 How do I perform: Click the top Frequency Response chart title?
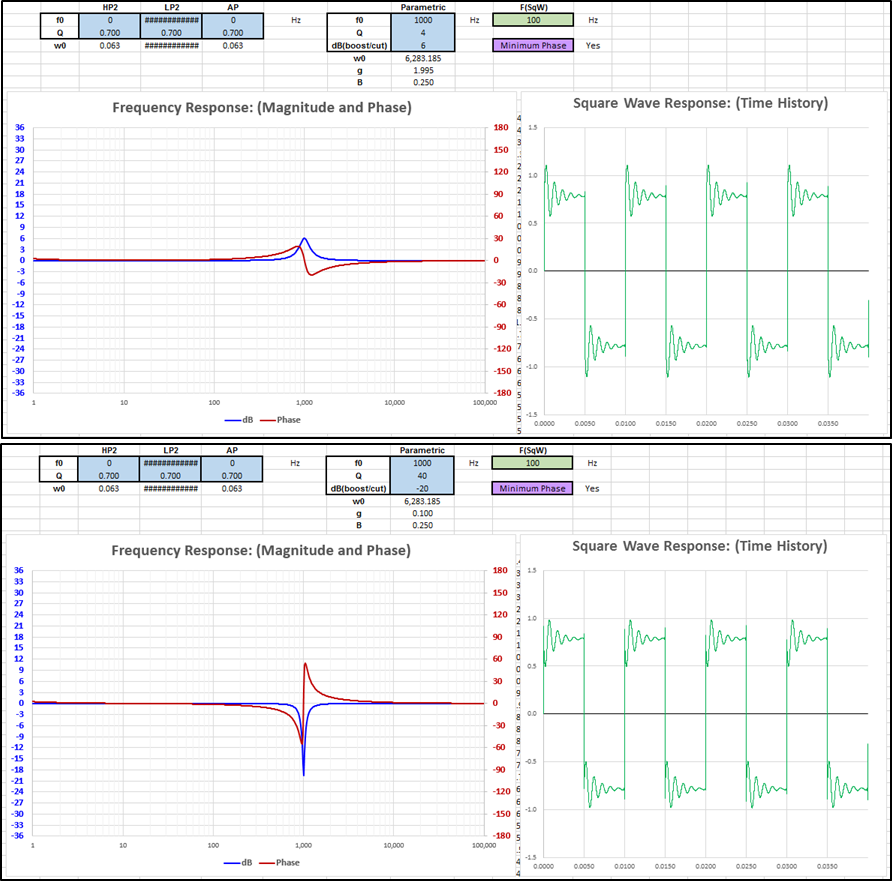pos(262,107)
